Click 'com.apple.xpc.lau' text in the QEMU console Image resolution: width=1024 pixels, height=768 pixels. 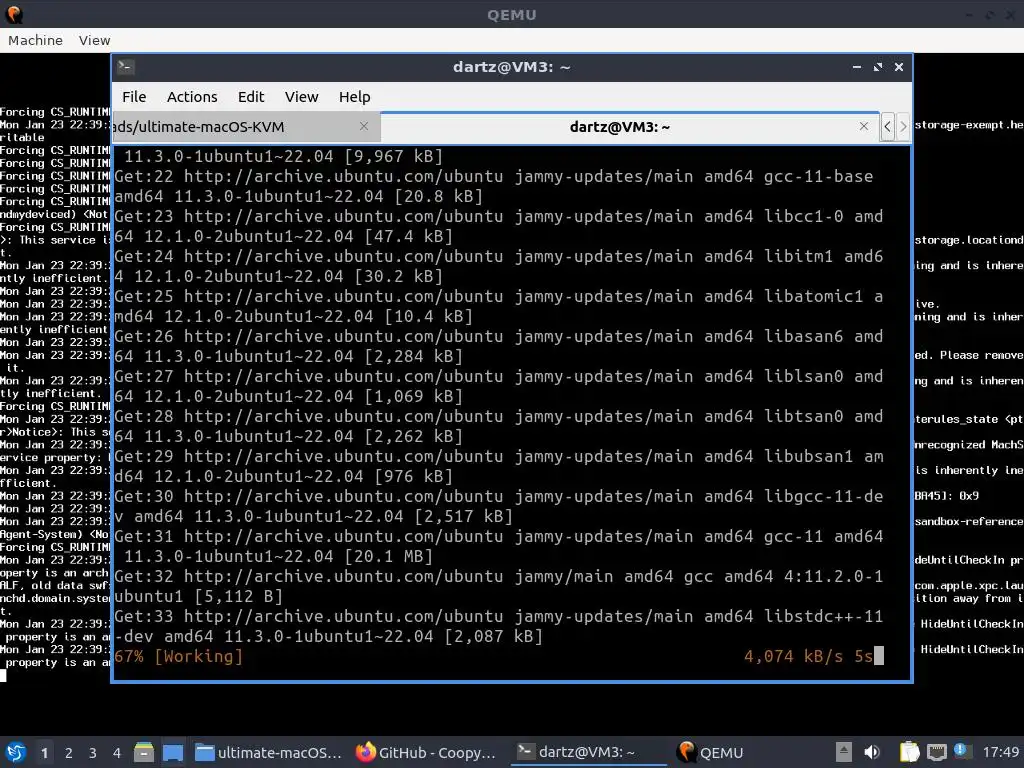click(x=969, y=585)
